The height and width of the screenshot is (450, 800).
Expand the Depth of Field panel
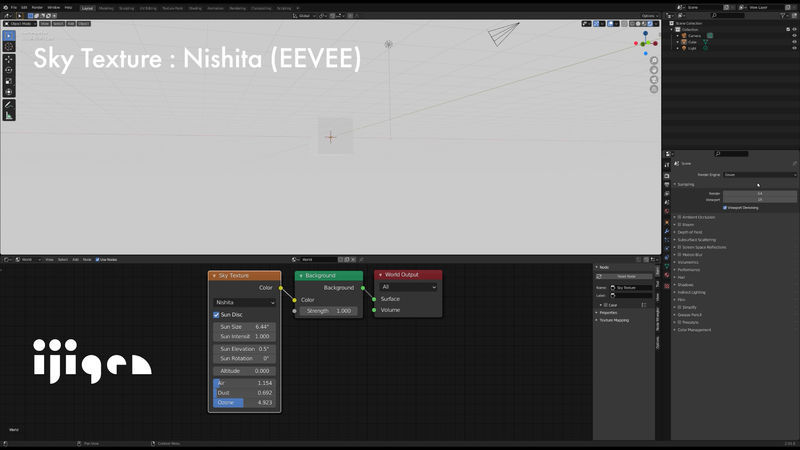tap(689, 232)
